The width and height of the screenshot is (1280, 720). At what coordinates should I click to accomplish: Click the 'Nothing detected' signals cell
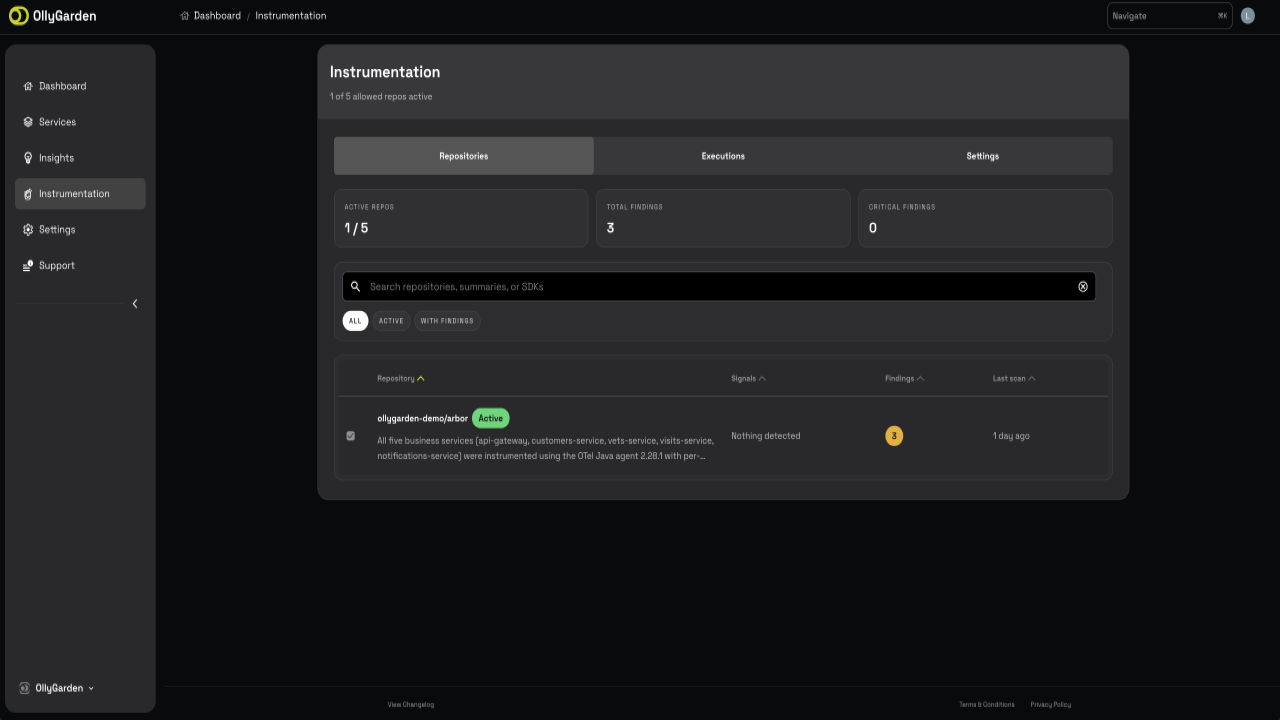(x=765, y=436)
